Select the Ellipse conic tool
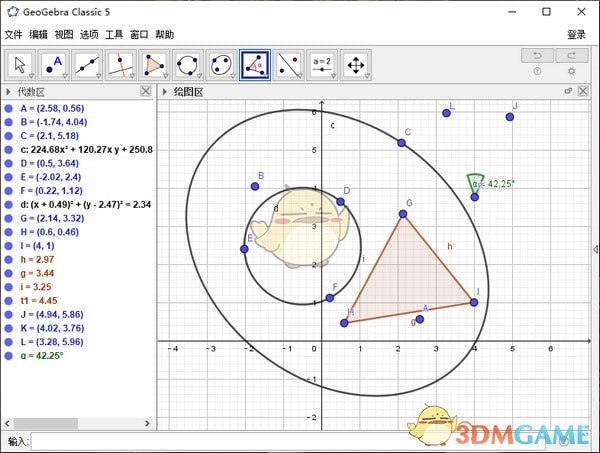Image resolution: width=600 pixels, height=453 pixels. [222, 65]
